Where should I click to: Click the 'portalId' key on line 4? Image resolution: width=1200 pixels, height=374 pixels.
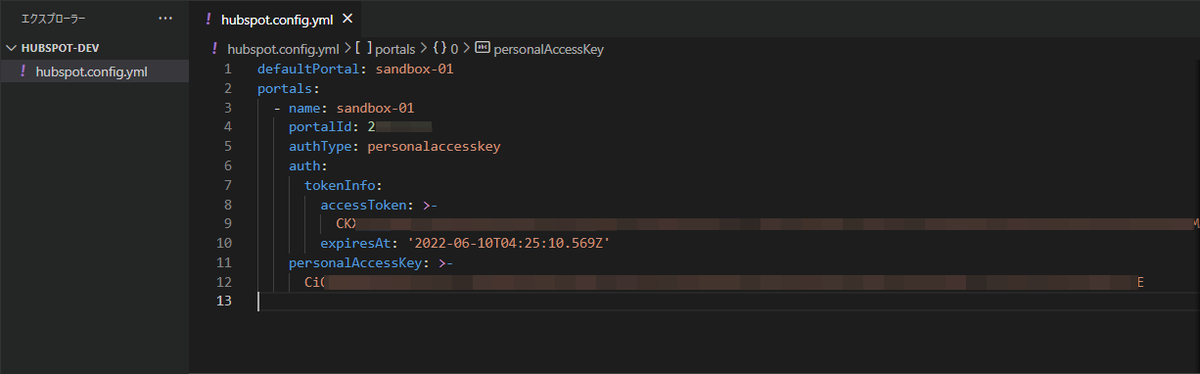point(320,127)
